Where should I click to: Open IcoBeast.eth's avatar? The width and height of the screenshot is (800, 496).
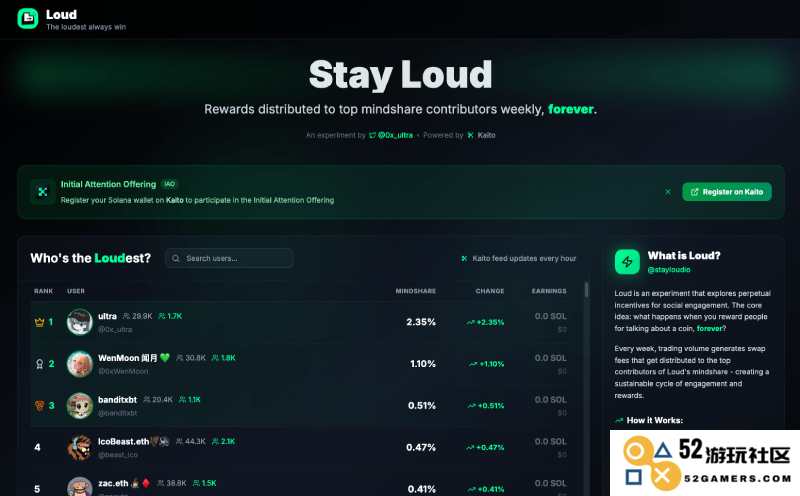click(x=80, y=448)
